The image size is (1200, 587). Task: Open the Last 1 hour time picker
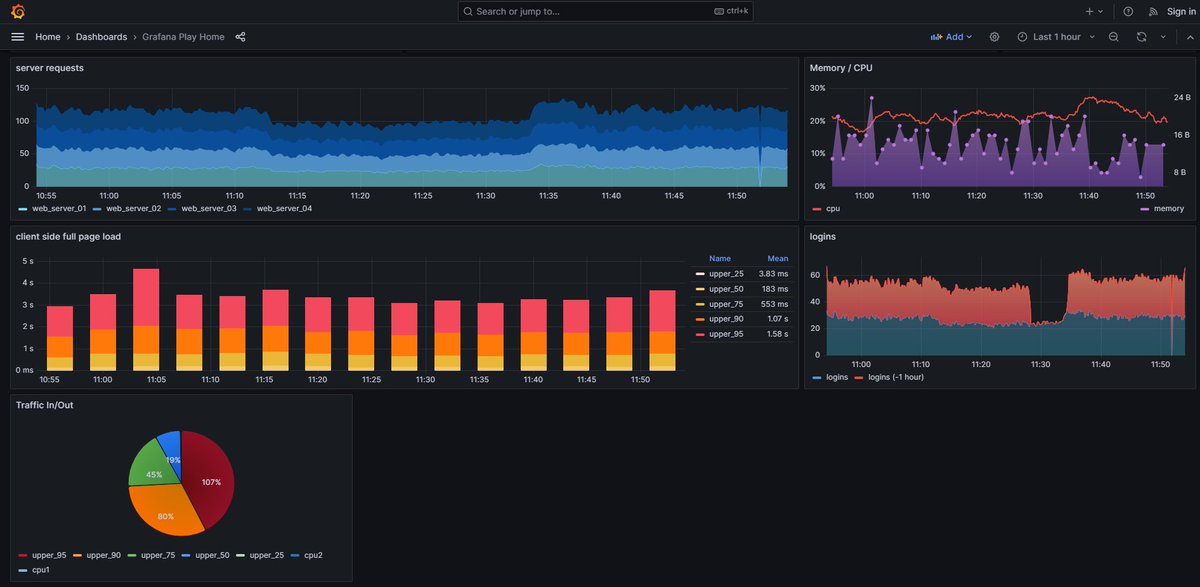pyautogui.click(x=1056, y=37)
